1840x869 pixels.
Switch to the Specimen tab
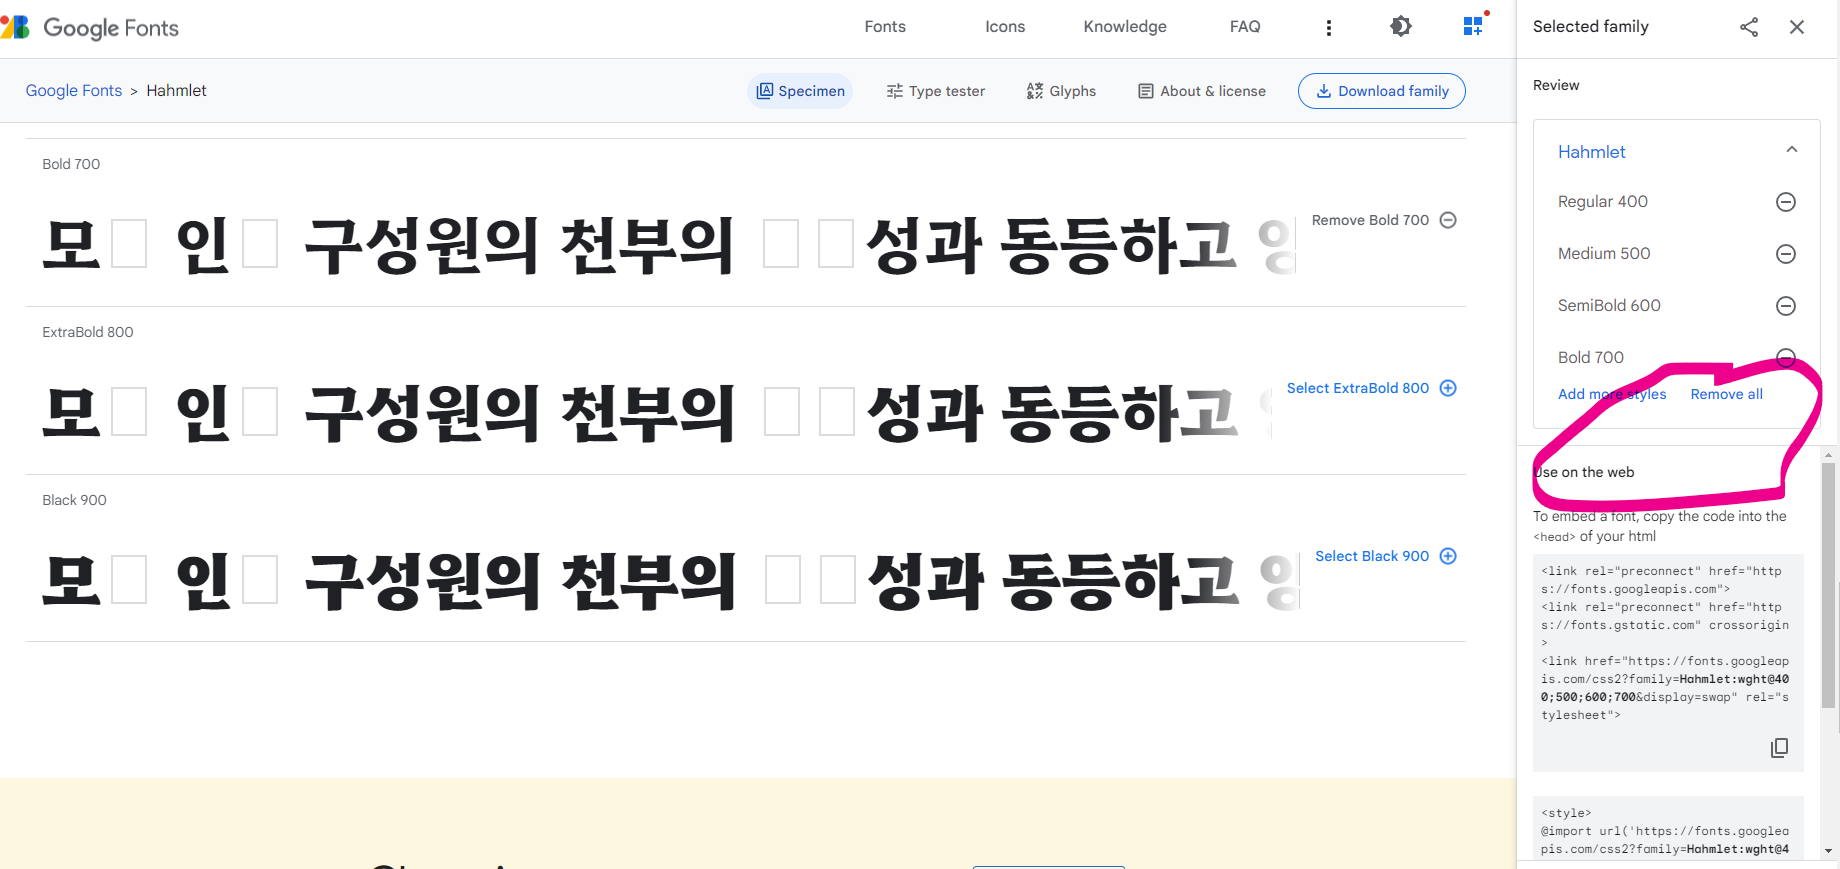[x=800, y=91]
